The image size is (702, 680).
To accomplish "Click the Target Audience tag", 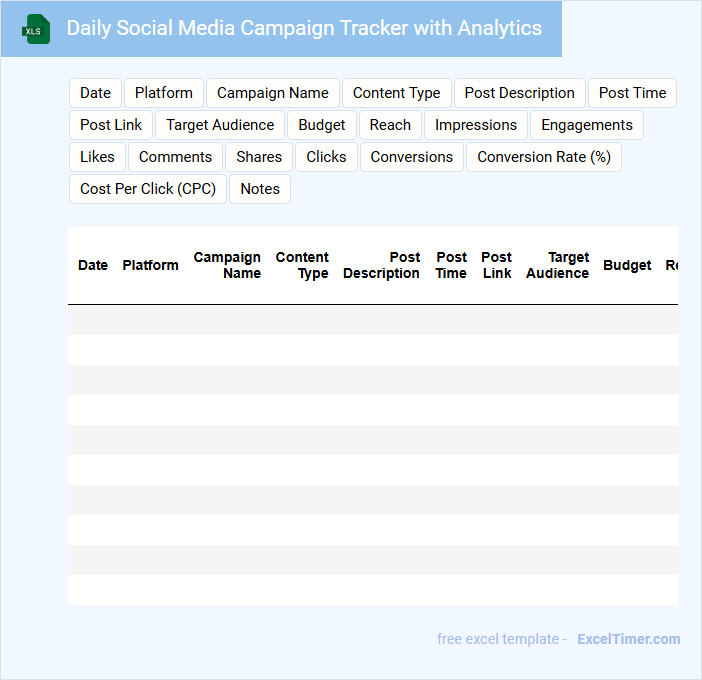I will (x=220, y=125).
